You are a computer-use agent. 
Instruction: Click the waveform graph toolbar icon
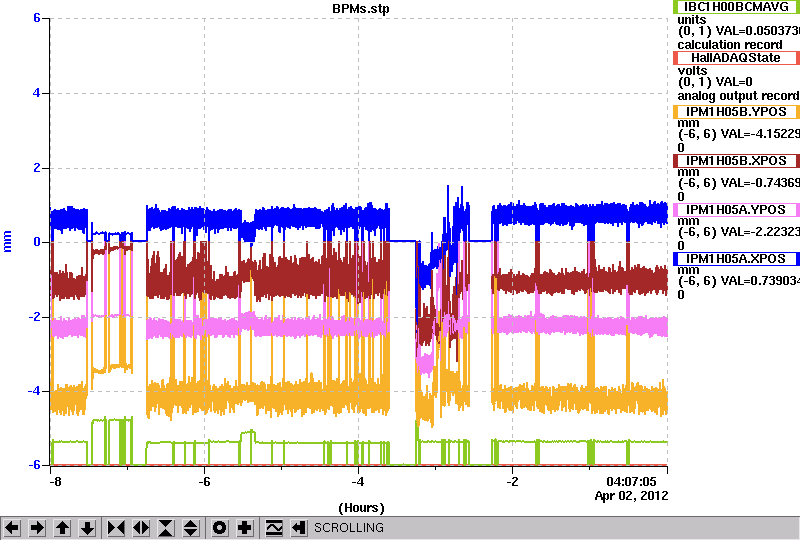(274, 528)
